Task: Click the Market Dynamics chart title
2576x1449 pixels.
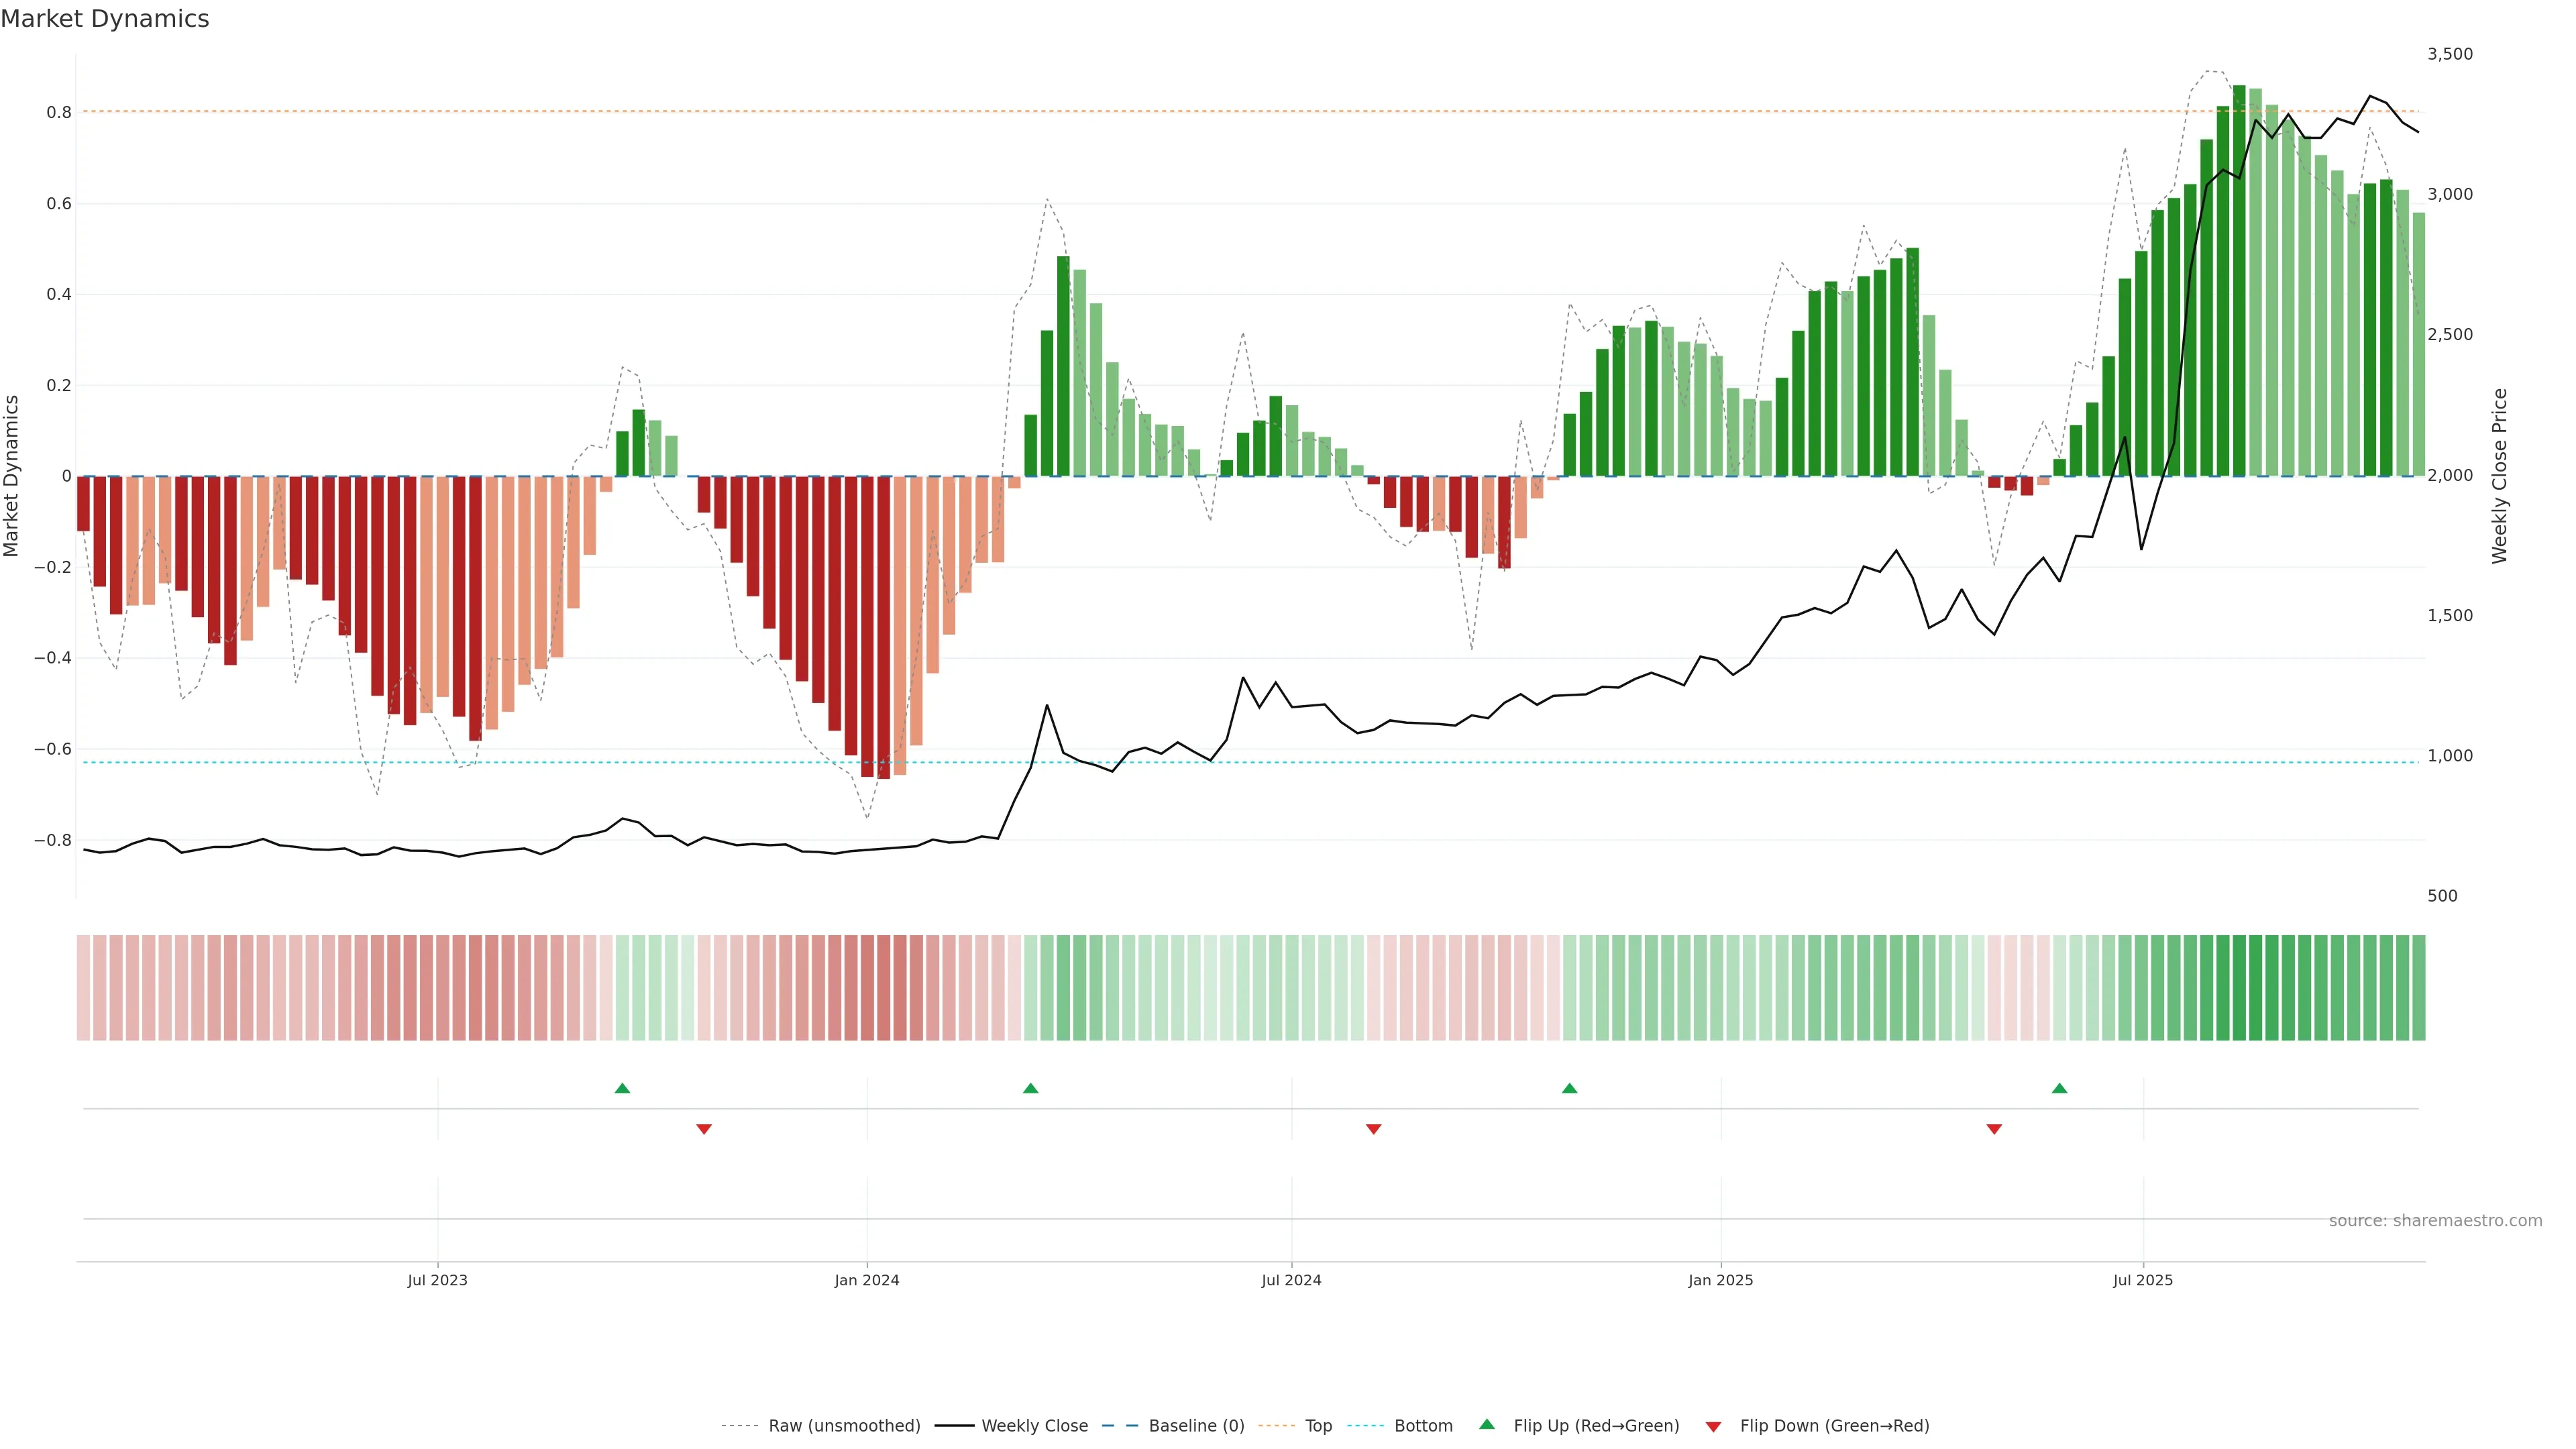Action: tap(105, 19)
